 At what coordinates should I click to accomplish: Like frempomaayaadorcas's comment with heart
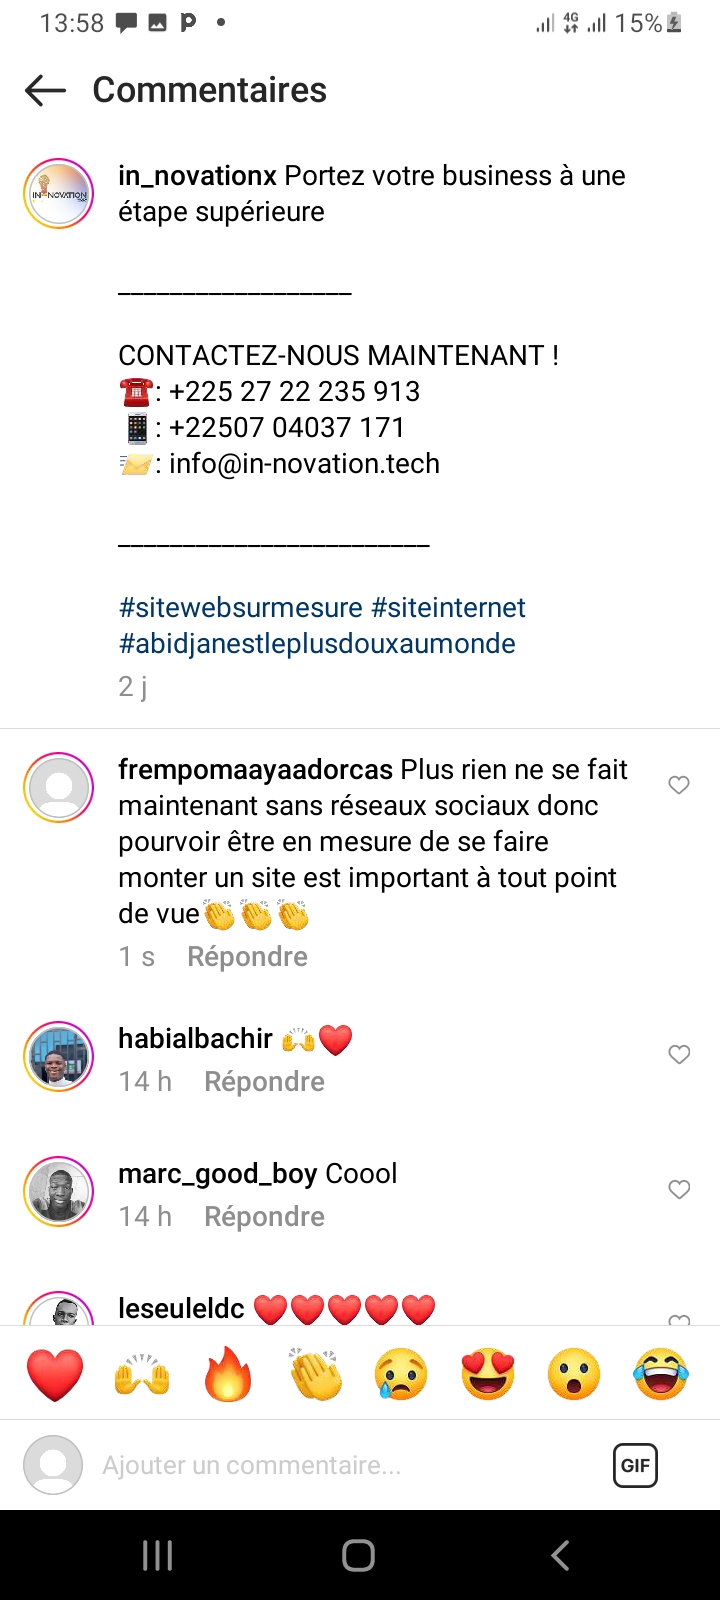tap(679, 785)
